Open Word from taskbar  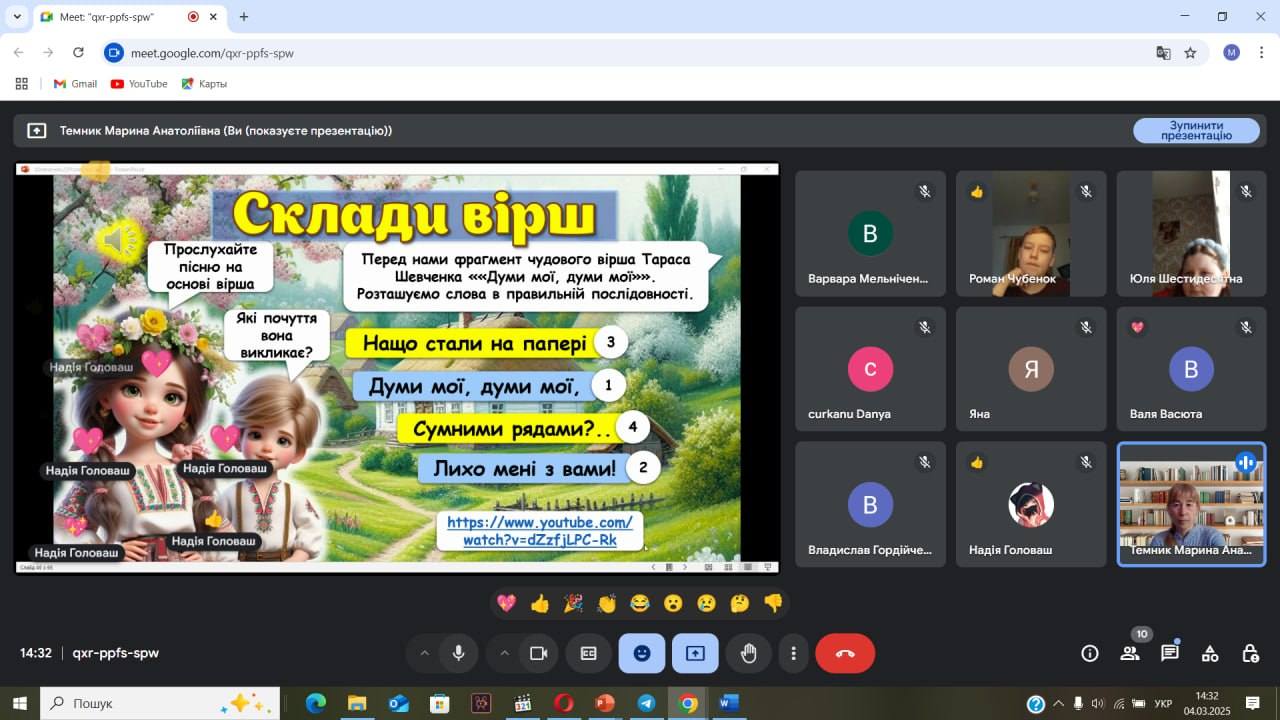point(728,703)
